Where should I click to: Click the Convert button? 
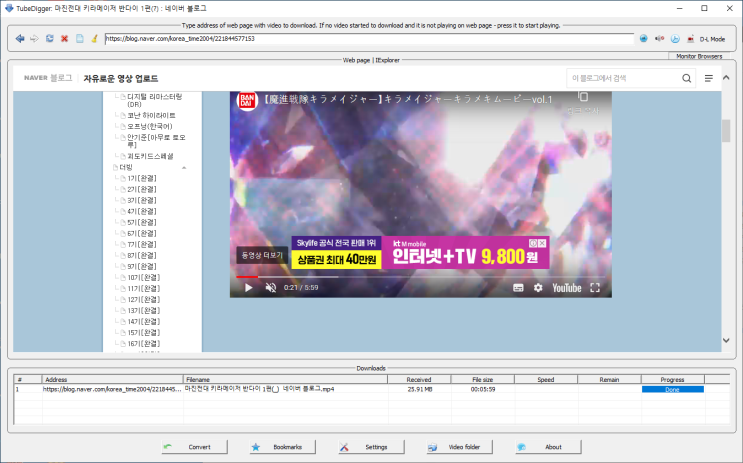[x=194, y=447]
